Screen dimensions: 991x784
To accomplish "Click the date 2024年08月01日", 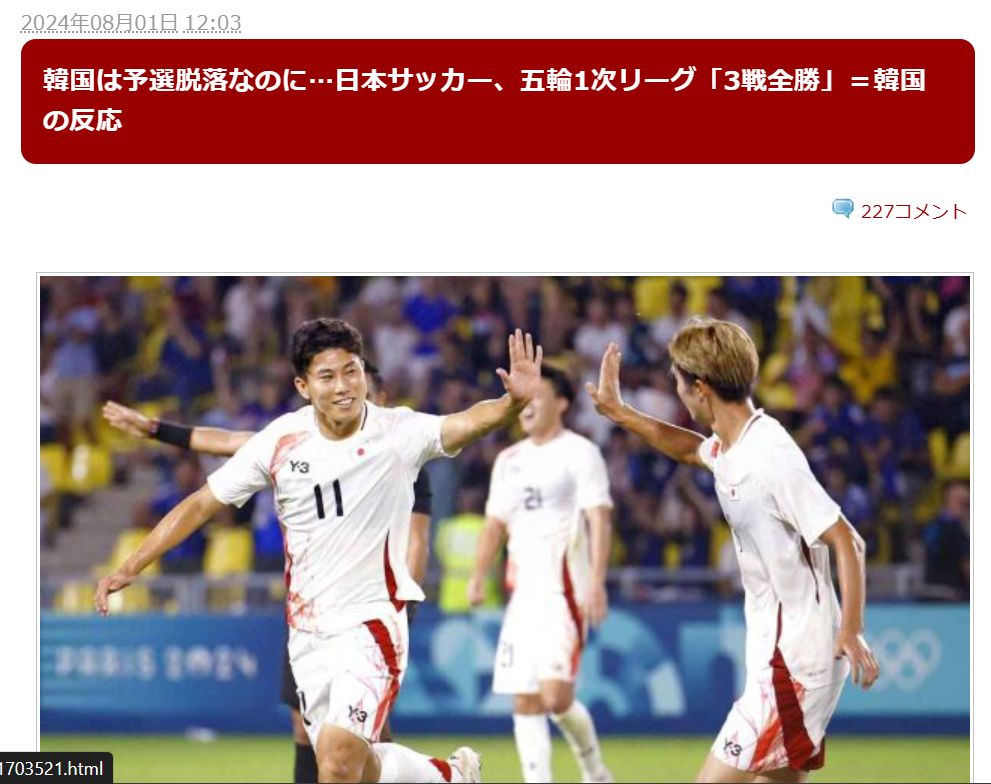I will (99, 23).
